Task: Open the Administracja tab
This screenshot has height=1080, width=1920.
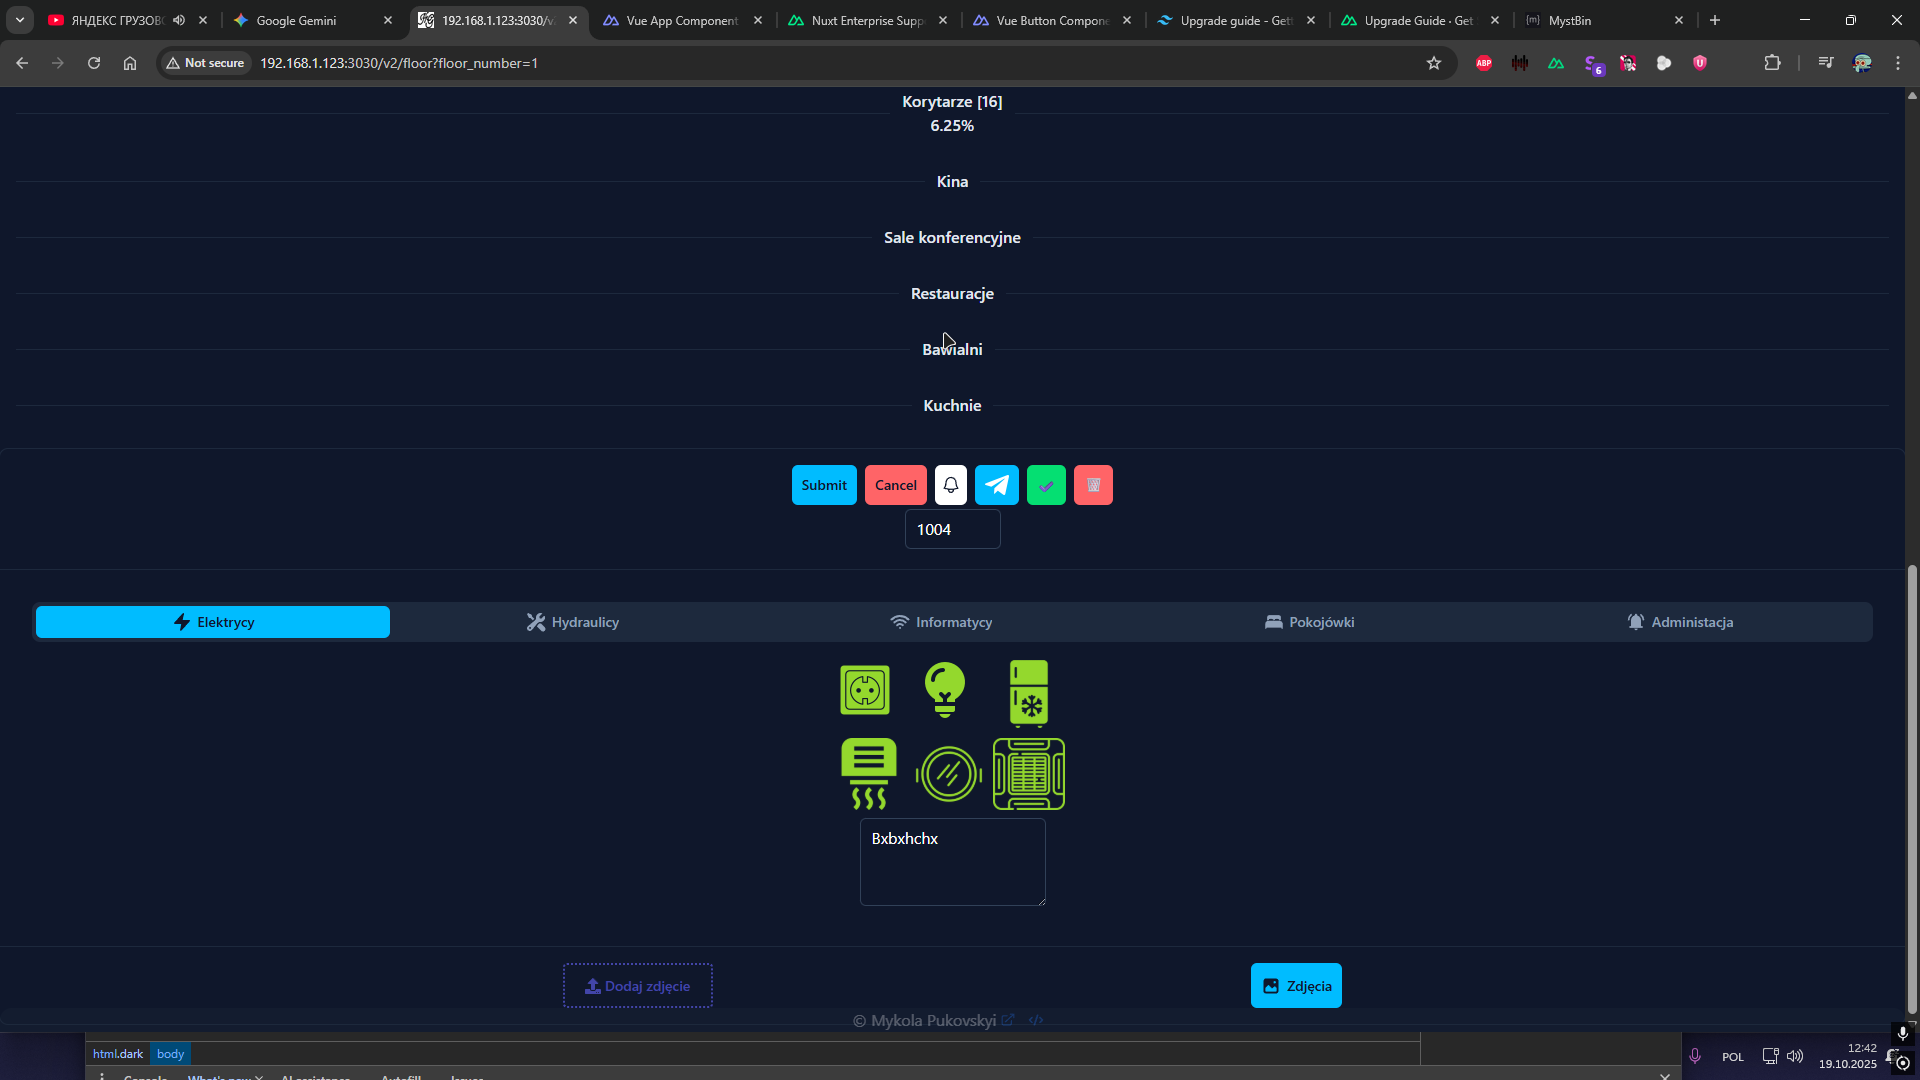Action: [1680, 622]
